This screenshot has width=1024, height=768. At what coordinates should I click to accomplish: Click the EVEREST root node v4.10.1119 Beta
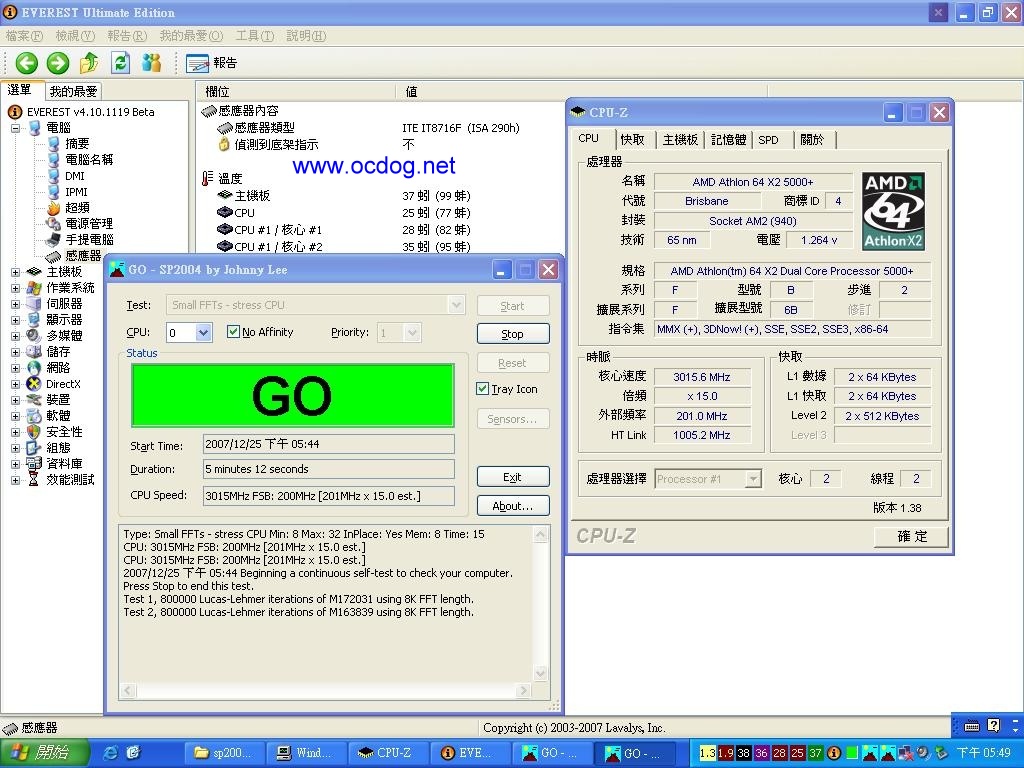[x=82, y=112]
